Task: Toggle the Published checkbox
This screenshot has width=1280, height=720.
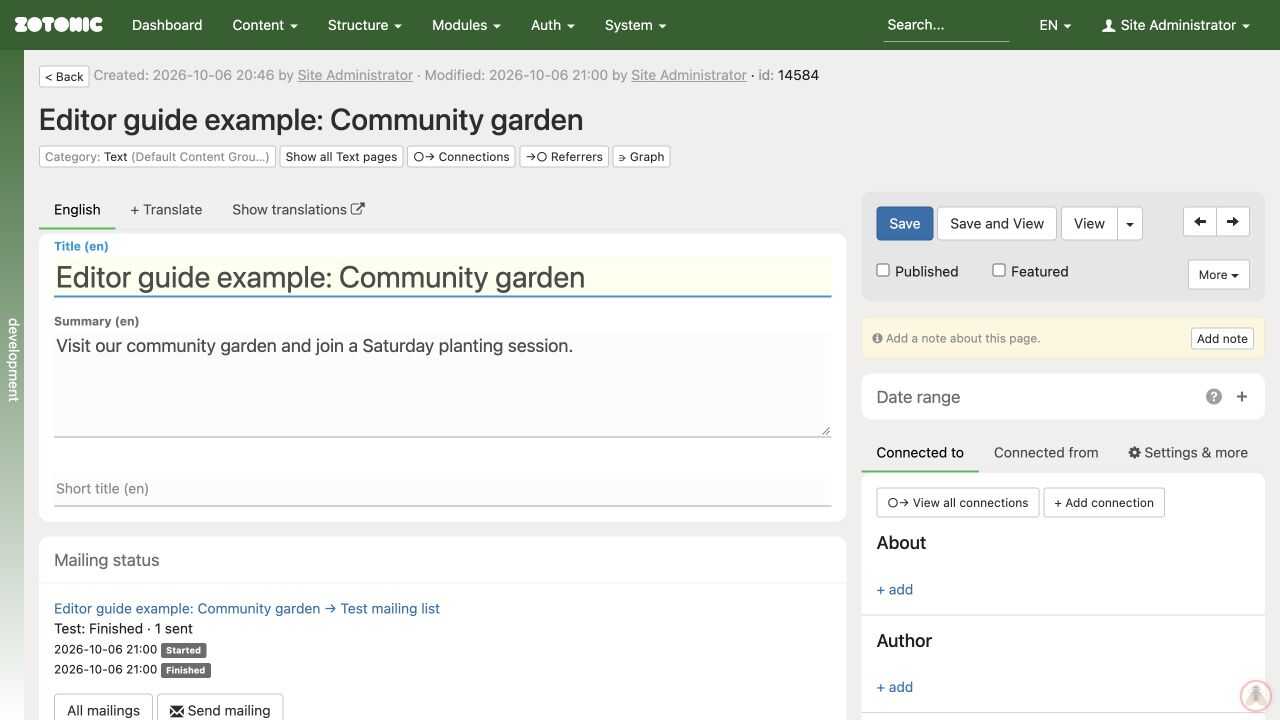Action: pyautogui.click(x=883, y=270)
